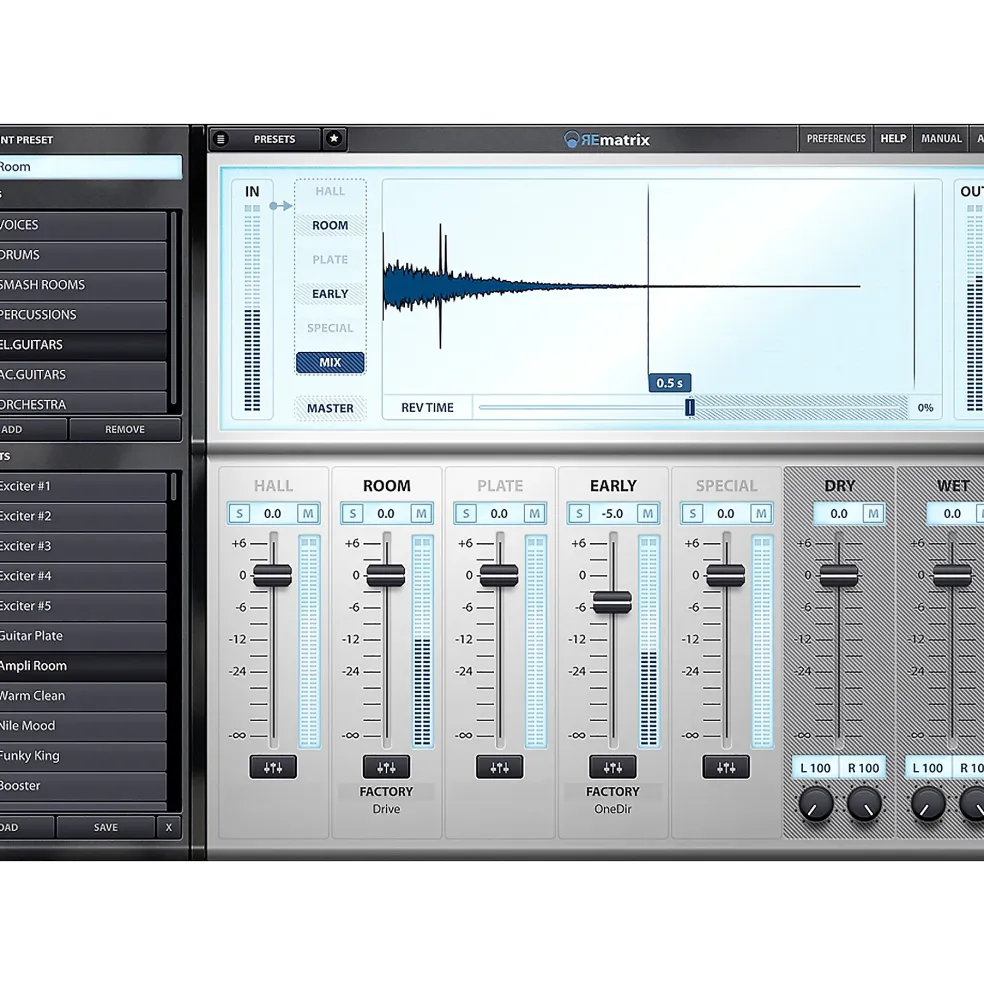Select the SMASH ROOMS bank
984x985 pixels.
83,285
